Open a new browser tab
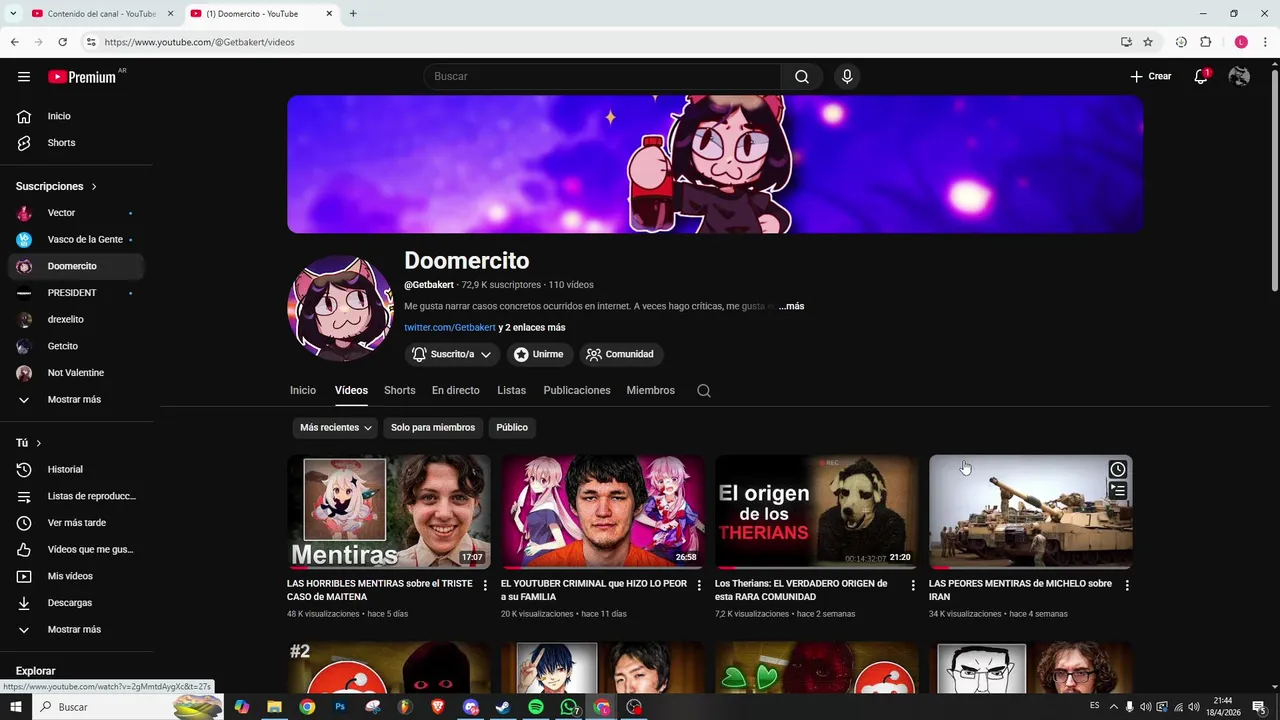1280x720 pixels. click(x=352, y=14)
